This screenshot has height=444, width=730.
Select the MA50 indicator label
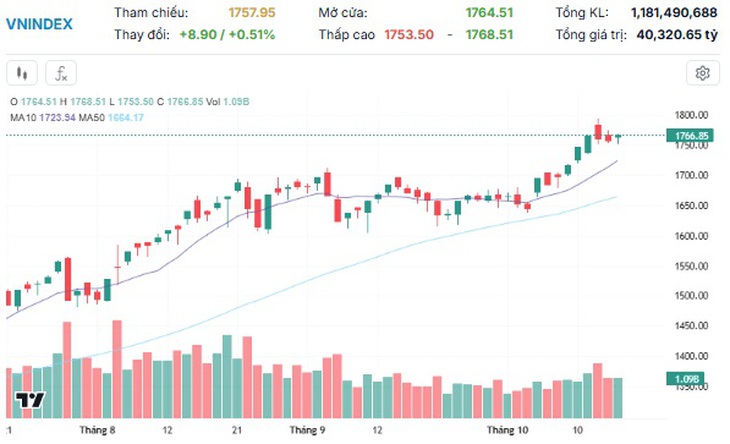(92, 118)
